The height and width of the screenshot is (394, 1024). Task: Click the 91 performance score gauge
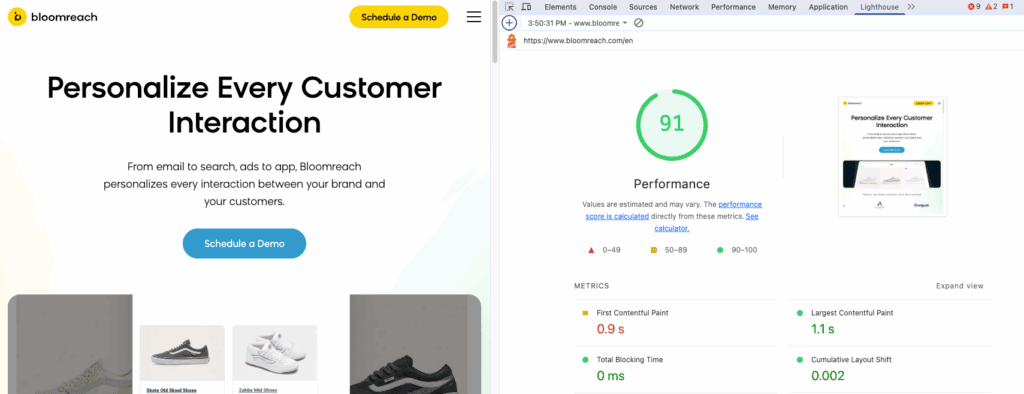[x=671, y=124]
